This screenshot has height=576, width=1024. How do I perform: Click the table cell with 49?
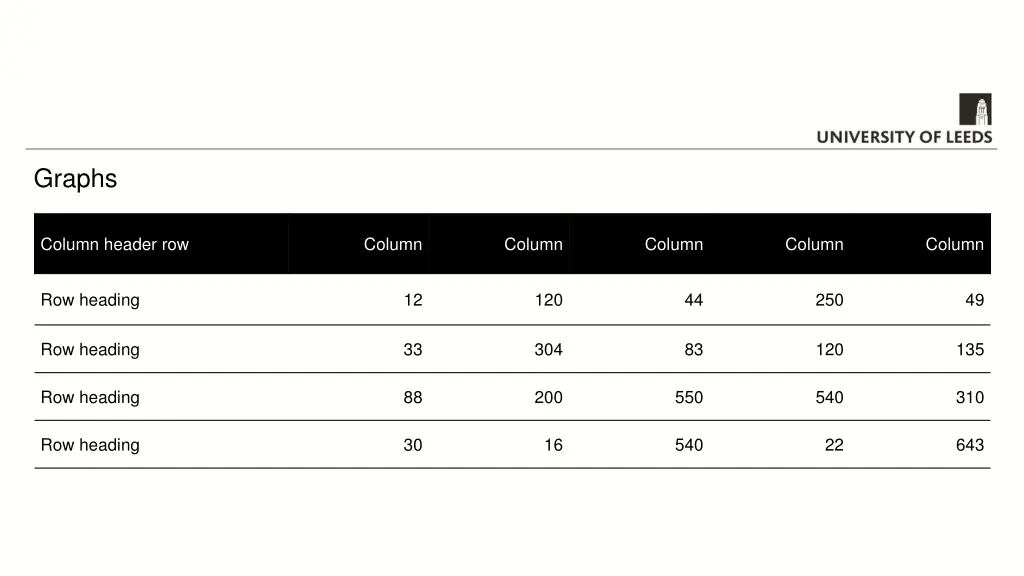[974, 300]
